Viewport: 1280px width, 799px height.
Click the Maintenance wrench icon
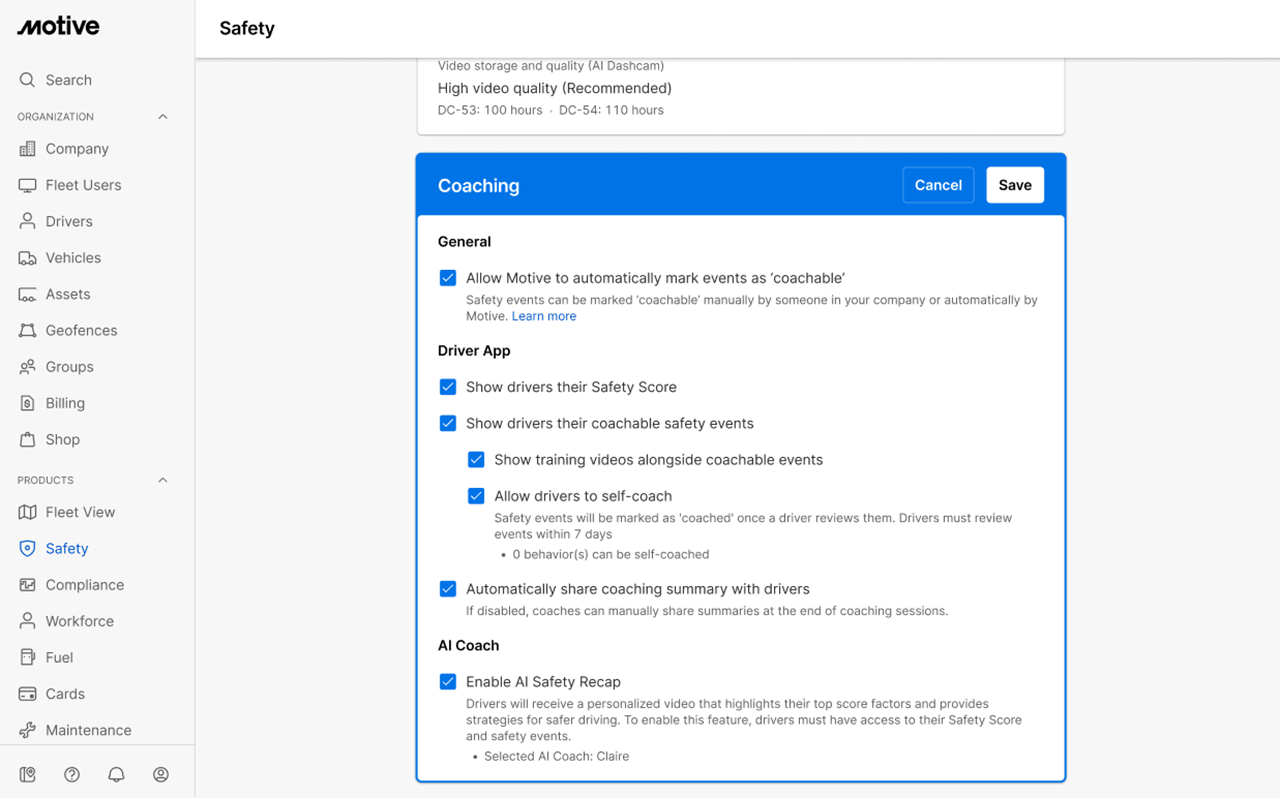point(27,730)
